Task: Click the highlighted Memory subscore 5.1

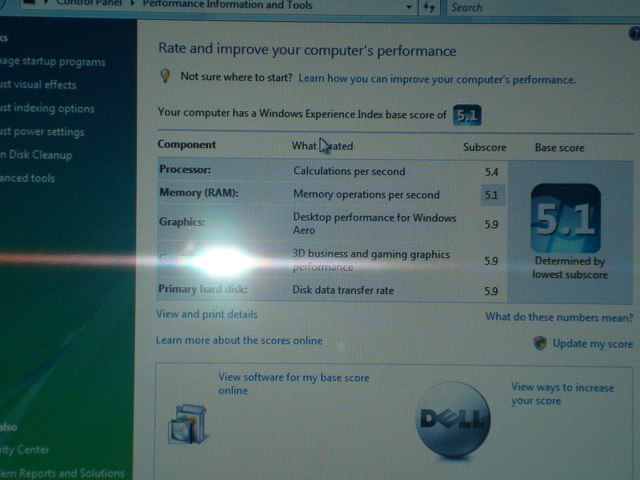Action: click(x=492, y=195)
